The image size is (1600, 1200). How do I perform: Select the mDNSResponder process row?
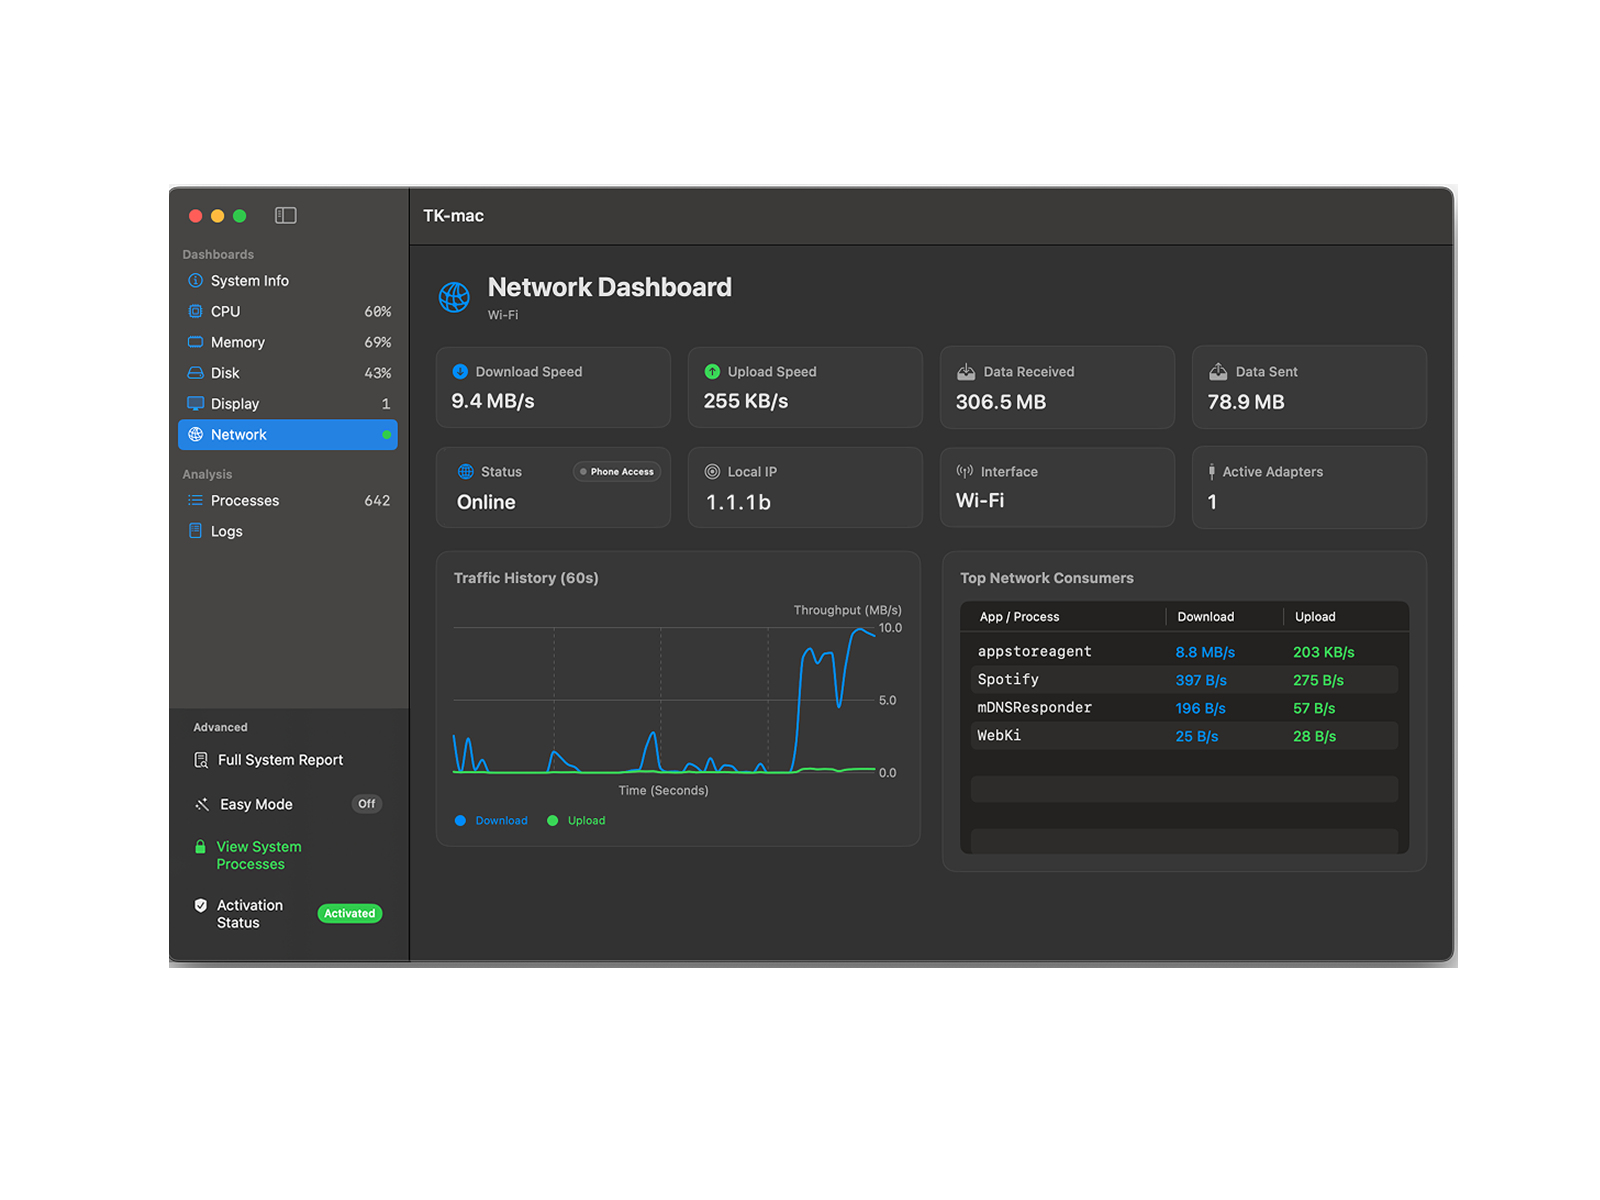click(x=1184, y=708)
